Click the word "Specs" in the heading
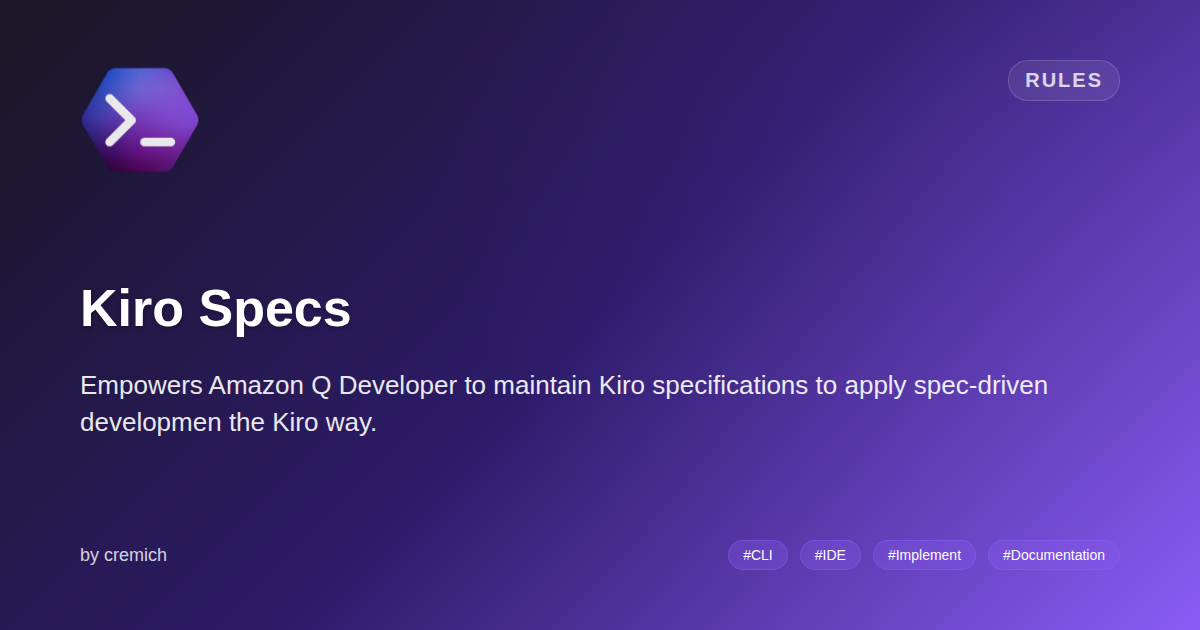 pyautogui.click(x=275, y=309)
